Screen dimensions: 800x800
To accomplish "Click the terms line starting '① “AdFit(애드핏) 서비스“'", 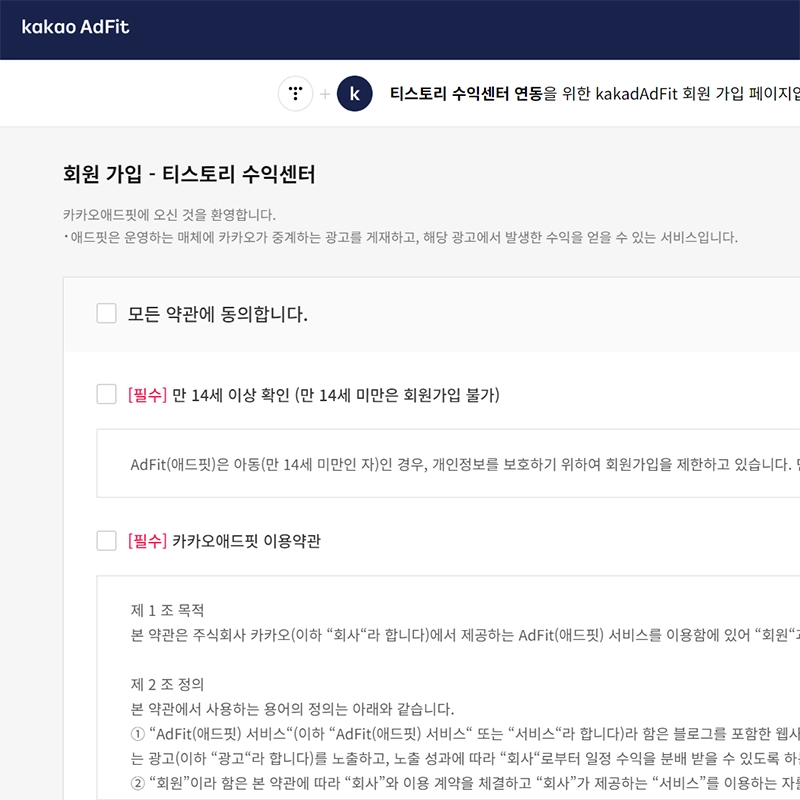I will 465,734.
